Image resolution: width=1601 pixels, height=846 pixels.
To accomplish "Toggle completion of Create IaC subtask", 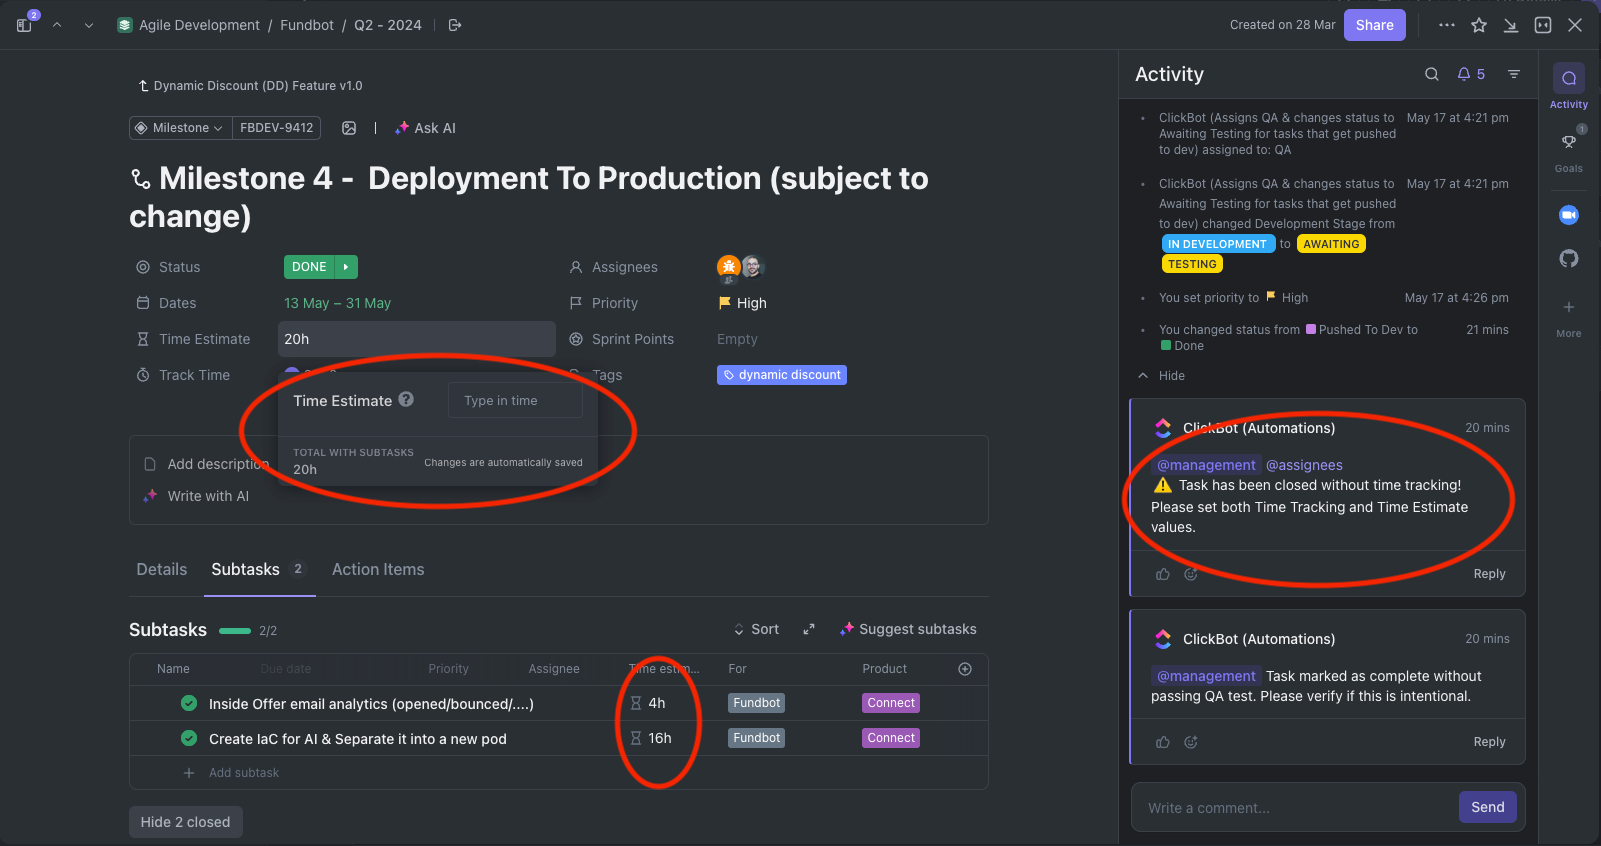I will click(x=189, y=738).
